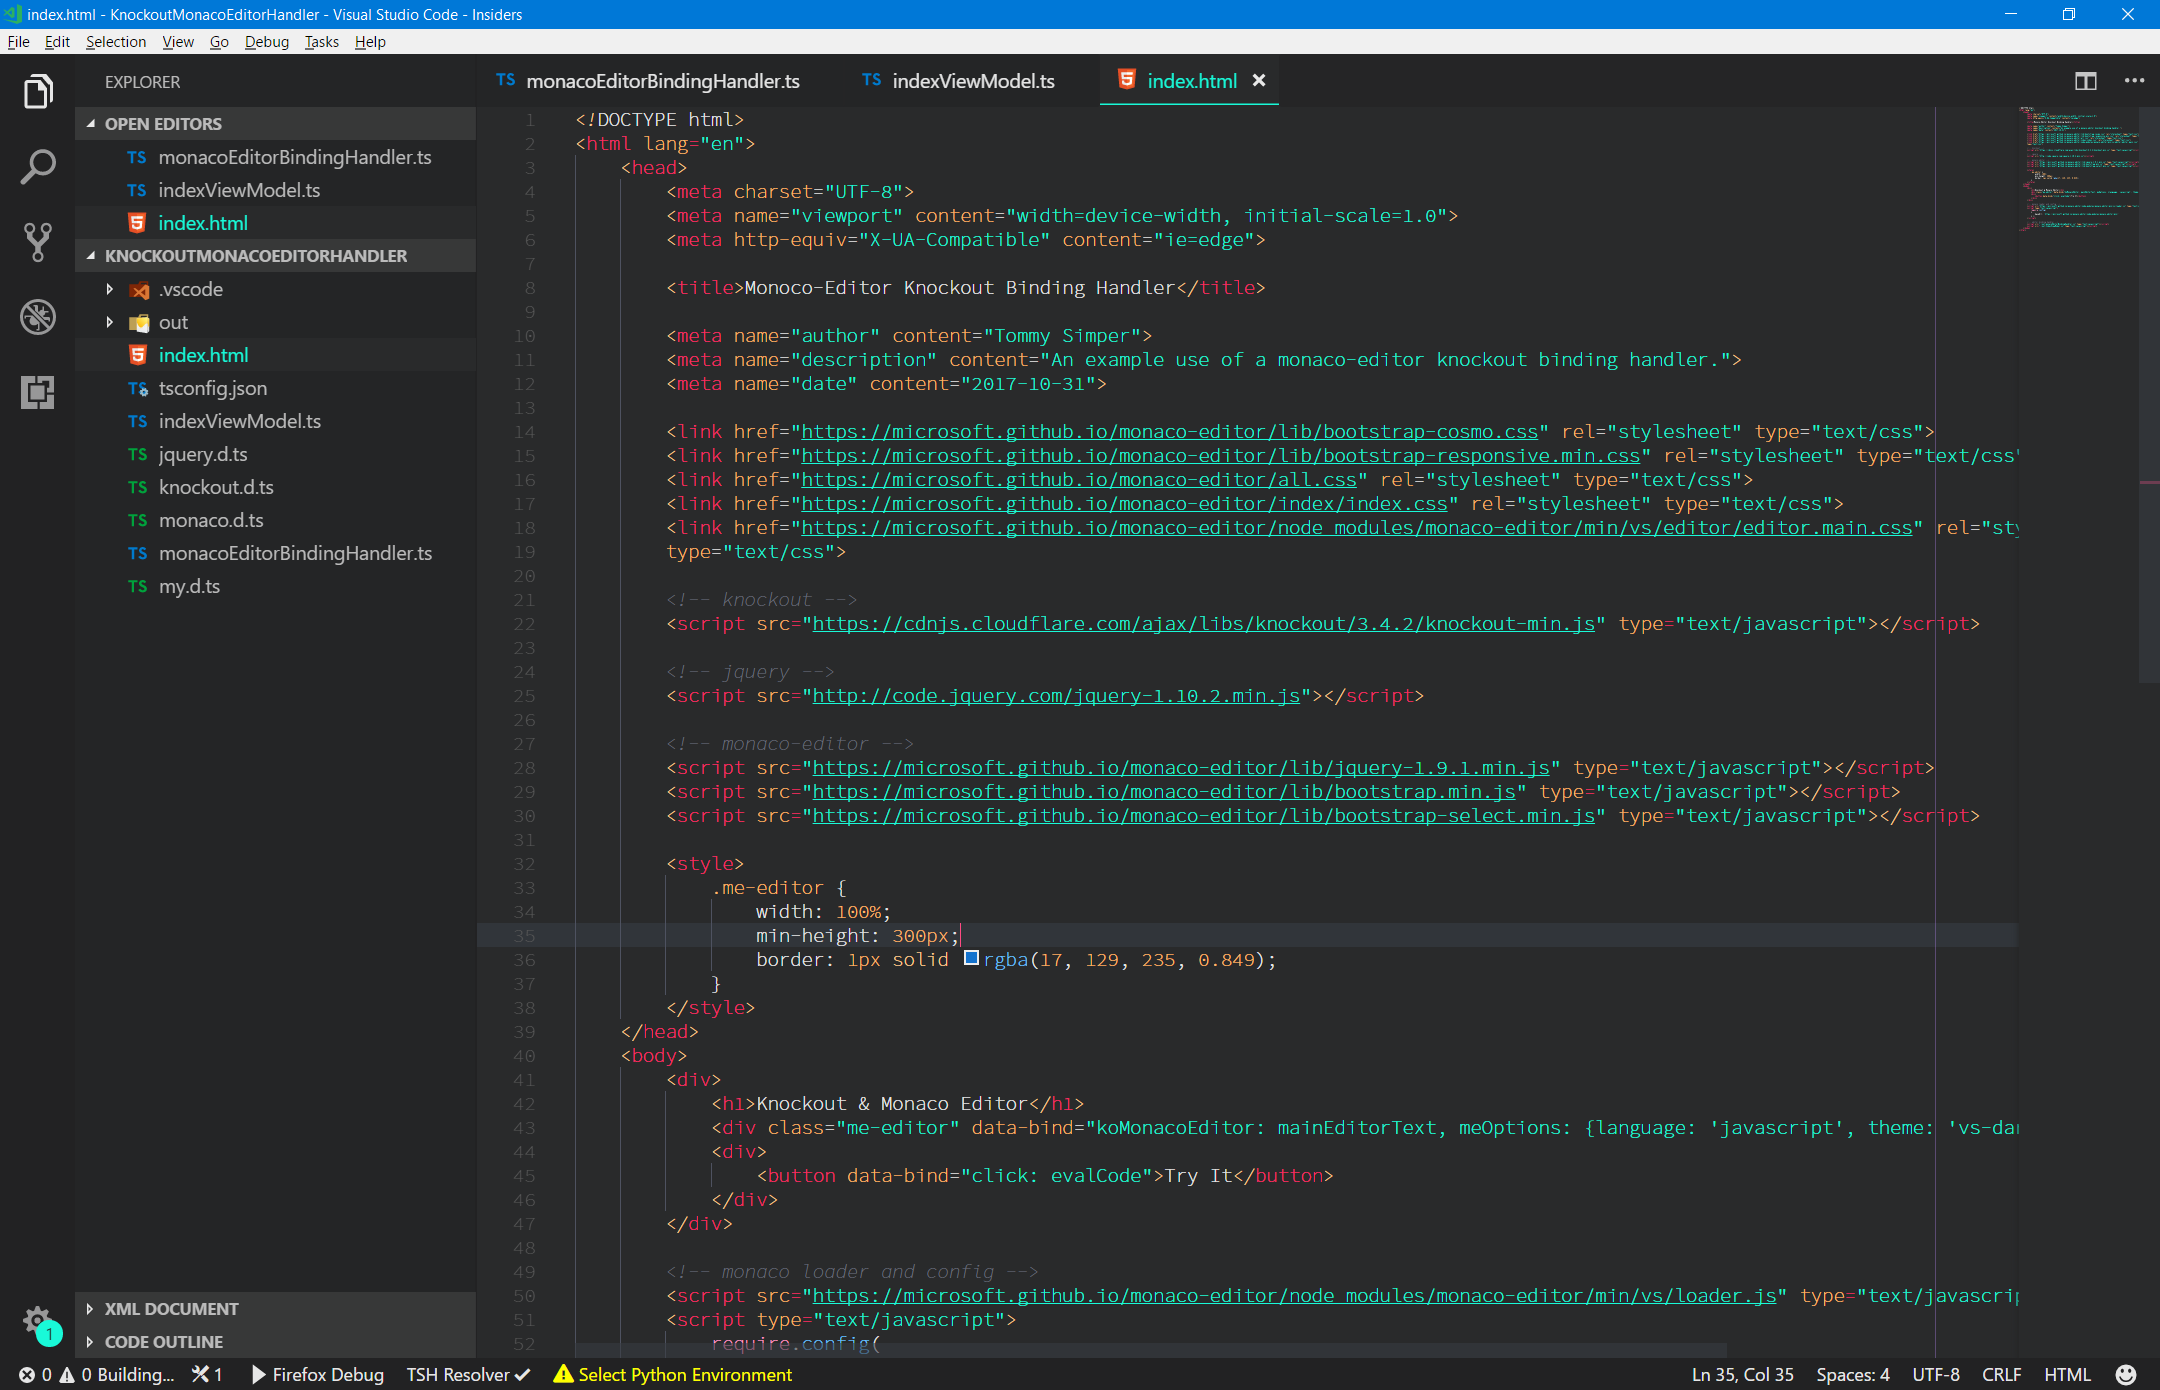The height and width of the screenshot is (1390, 2160).
Task: Expand the .vscode folder
Action: (110, 289)
